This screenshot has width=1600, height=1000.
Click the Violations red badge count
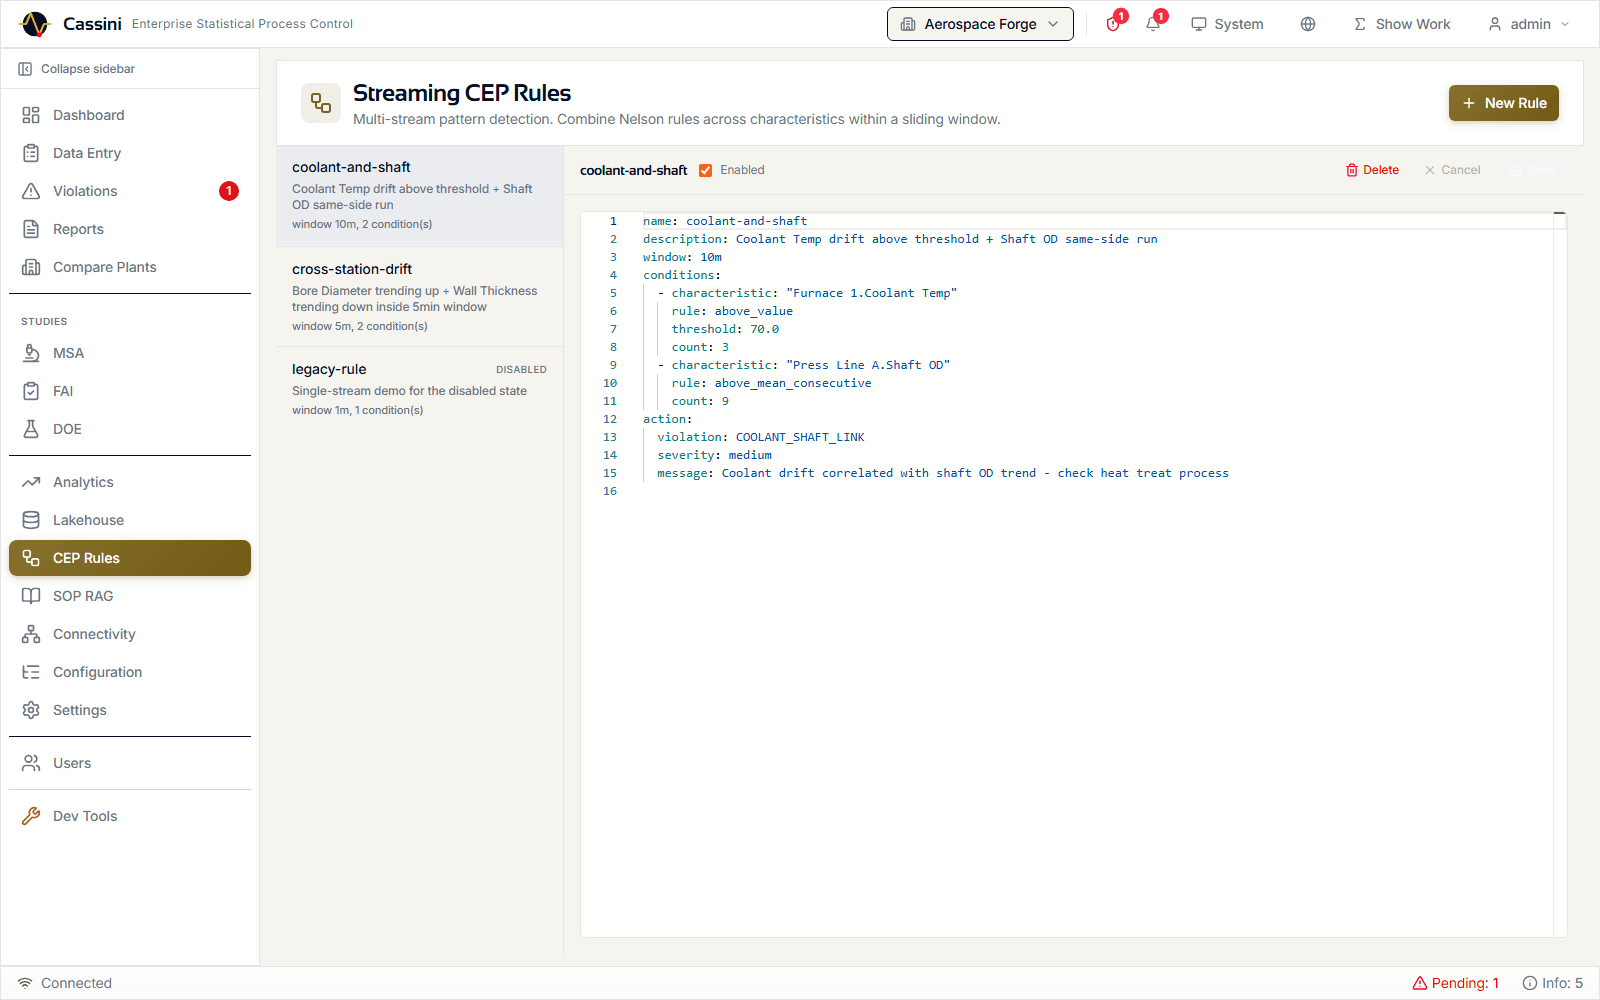click(229, 191)
